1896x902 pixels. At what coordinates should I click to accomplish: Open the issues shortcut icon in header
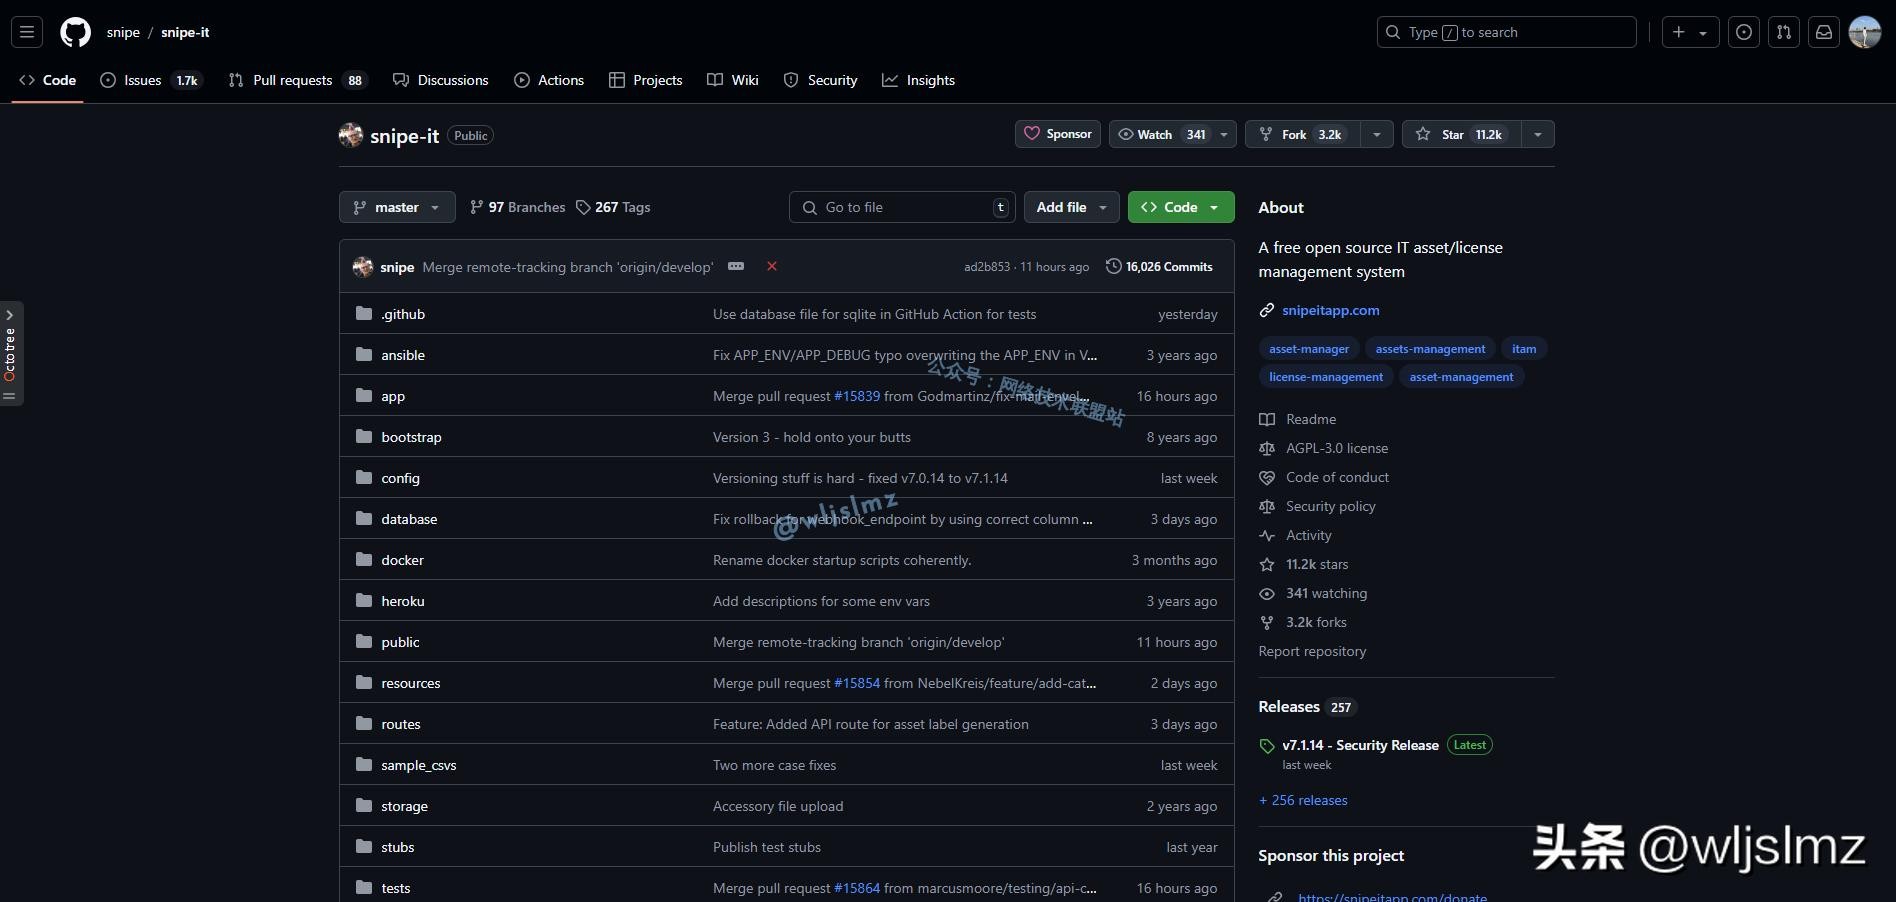point(1744,32)
